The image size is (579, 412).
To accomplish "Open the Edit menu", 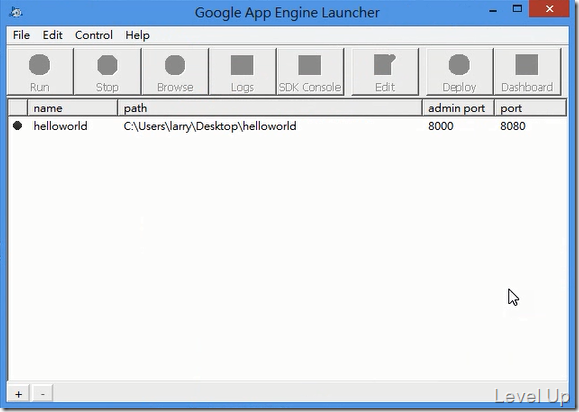I will 52,35.
